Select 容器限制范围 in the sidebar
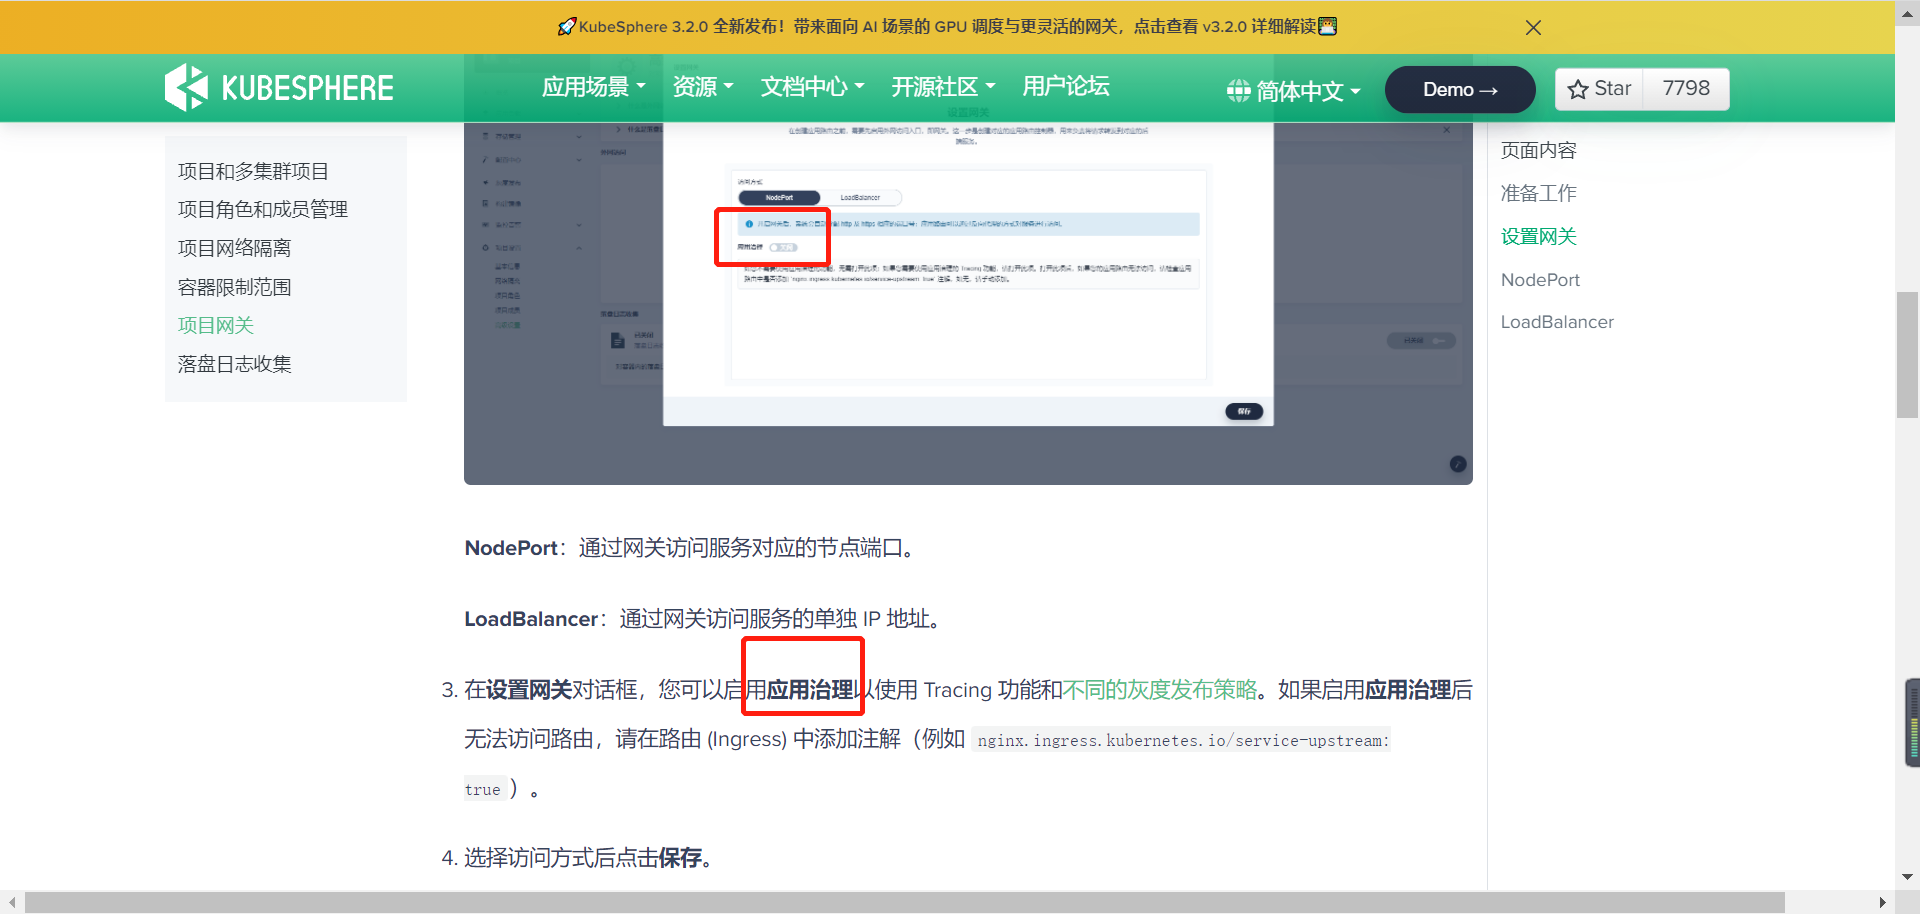 pos(234,287)
